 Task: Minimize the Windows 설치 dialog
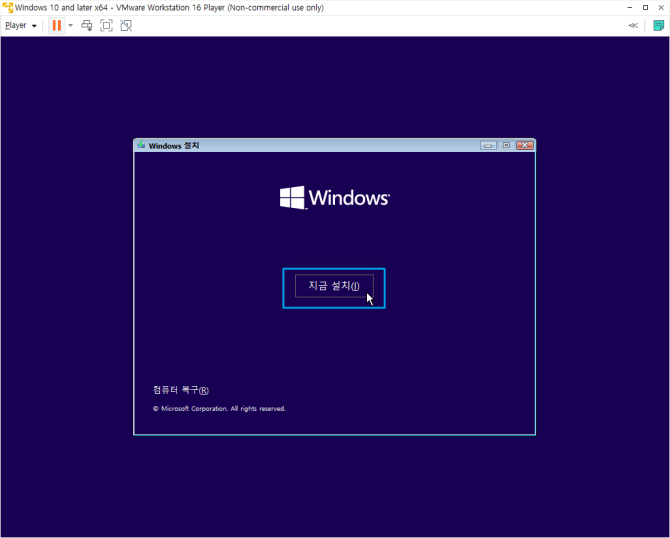click(x=488, y=146)
